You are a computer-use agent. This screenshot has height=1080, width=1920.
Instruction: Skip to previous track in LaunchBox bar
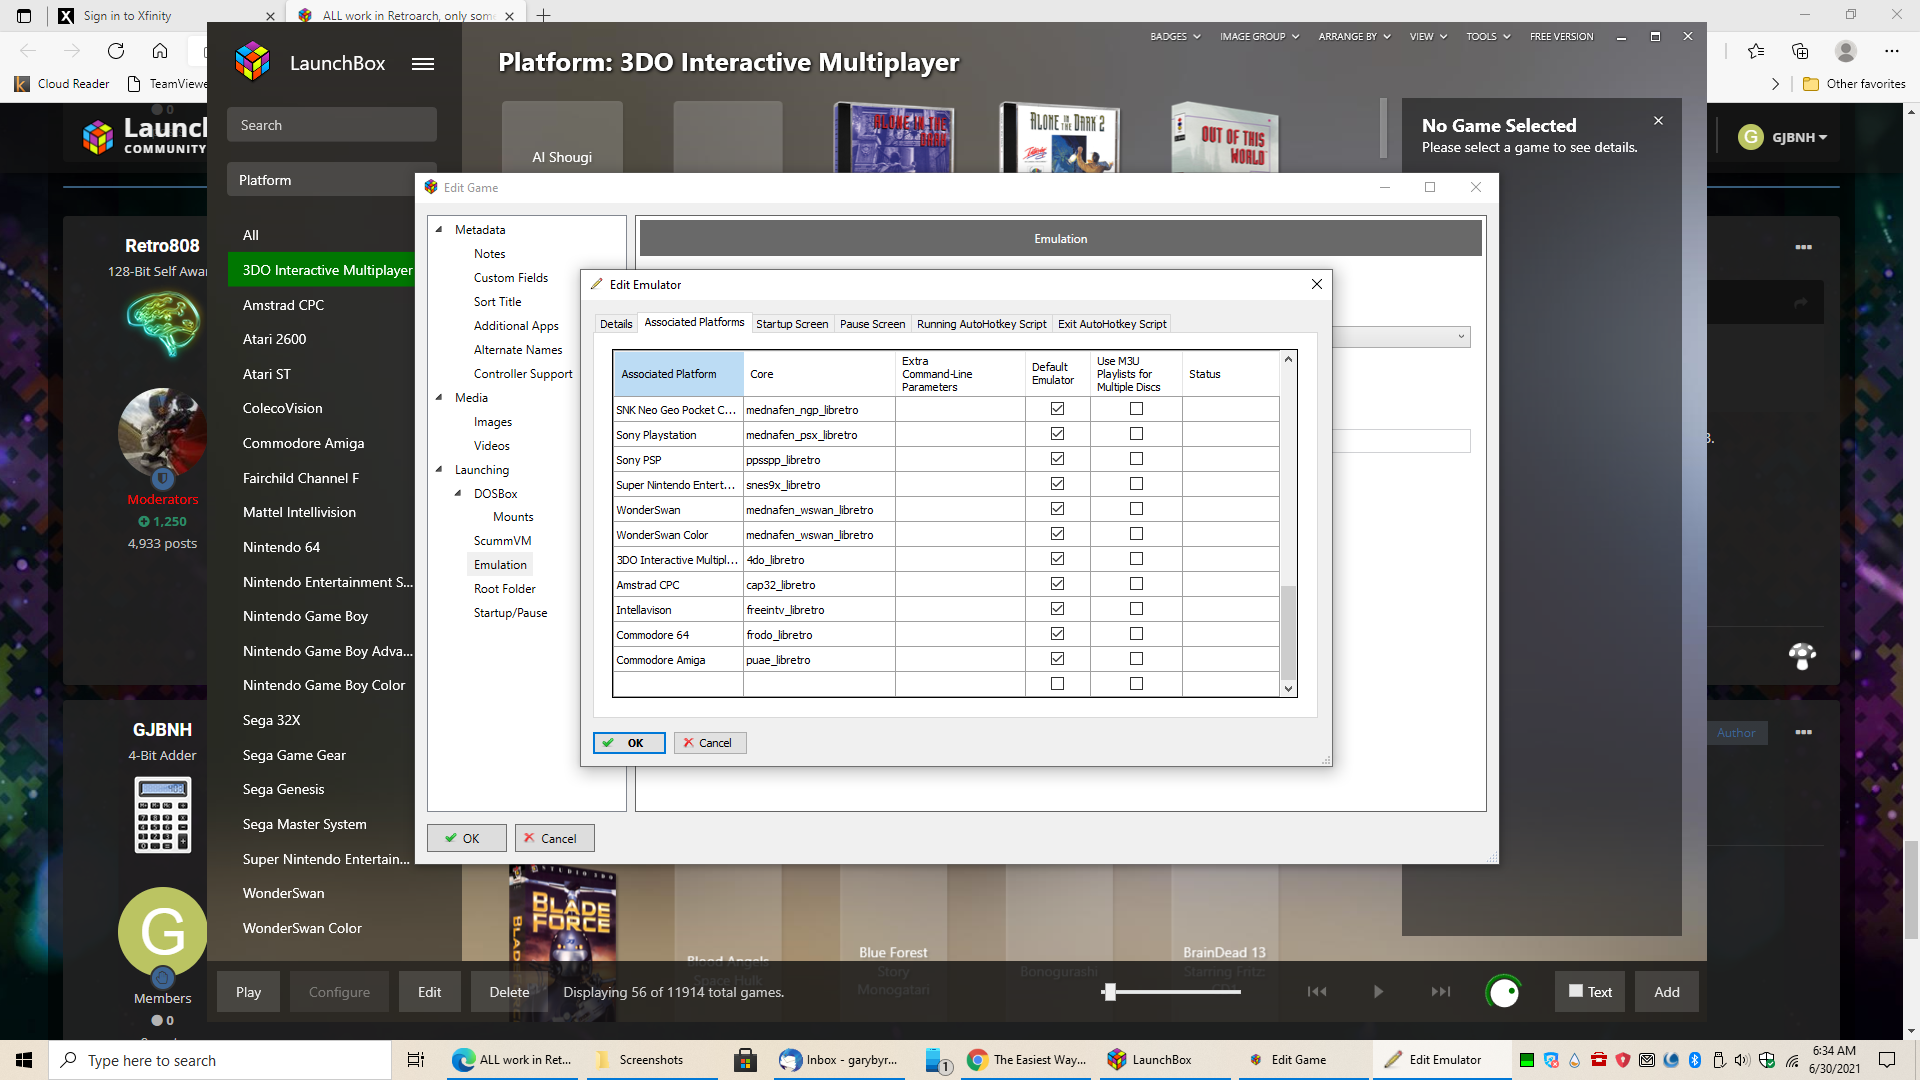pyautogui.click(x=1317, y=991)
